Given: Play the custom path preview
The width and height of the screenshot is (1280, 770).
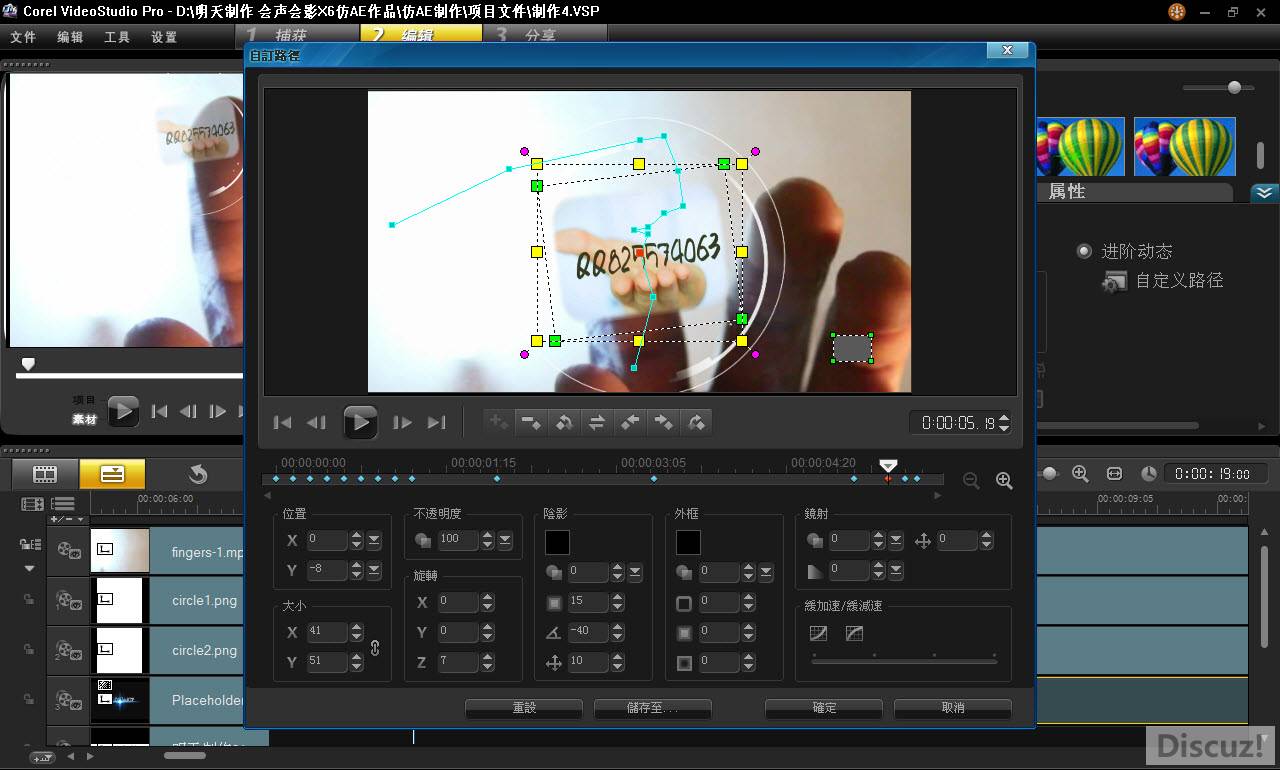Looking at the screenshot, I should click(360, 422).
